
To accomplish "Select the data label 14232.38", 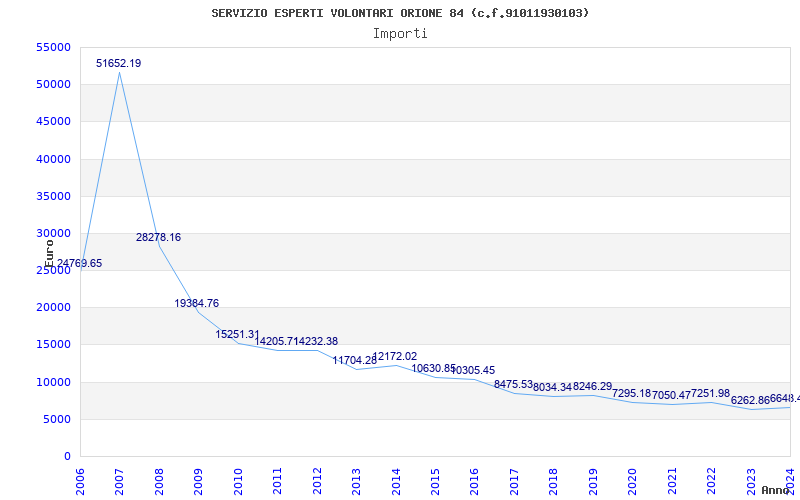I will coord(316,341).
